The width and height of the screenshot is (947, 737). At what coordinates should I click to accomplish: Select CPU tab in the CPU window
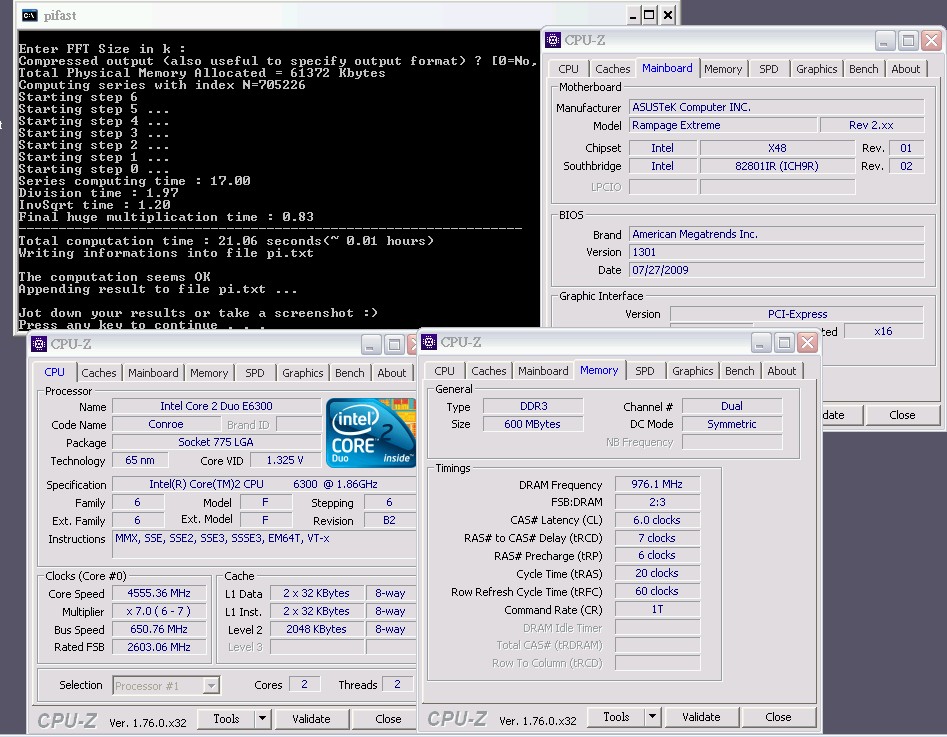(x=54, y=372)
